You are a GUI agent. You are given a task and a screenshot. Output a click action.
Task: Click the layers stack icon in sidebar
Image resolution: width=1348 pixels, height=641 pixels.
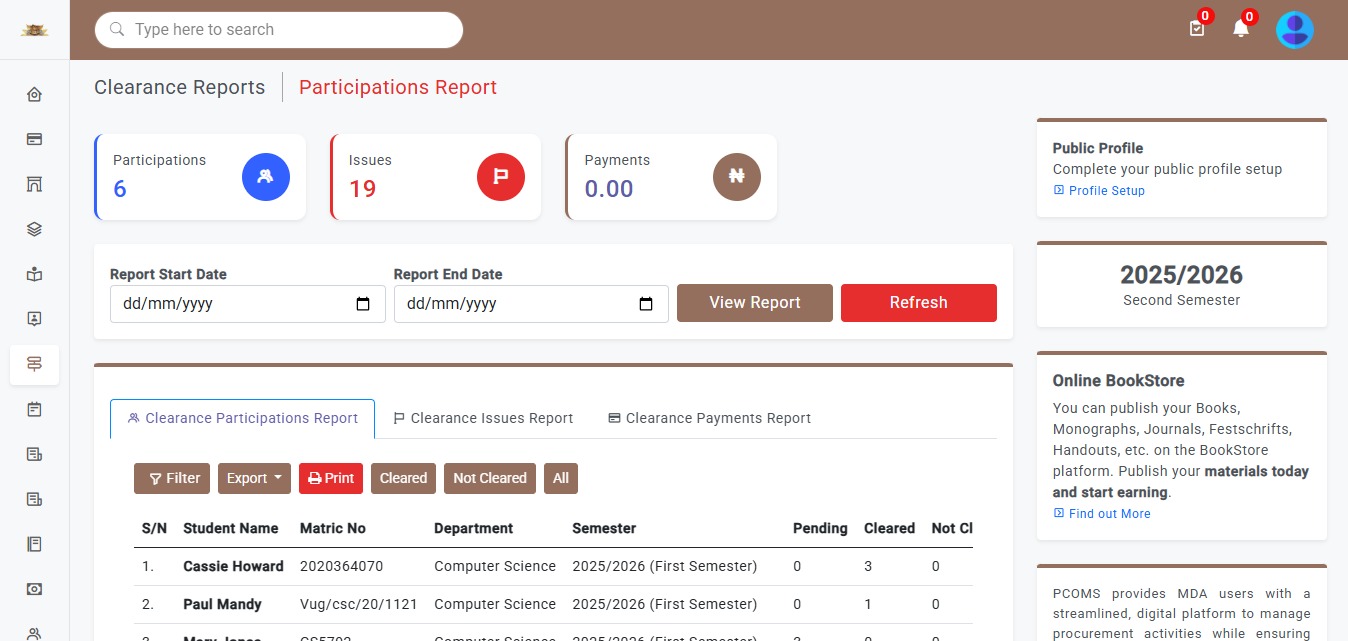pos(34,230)
